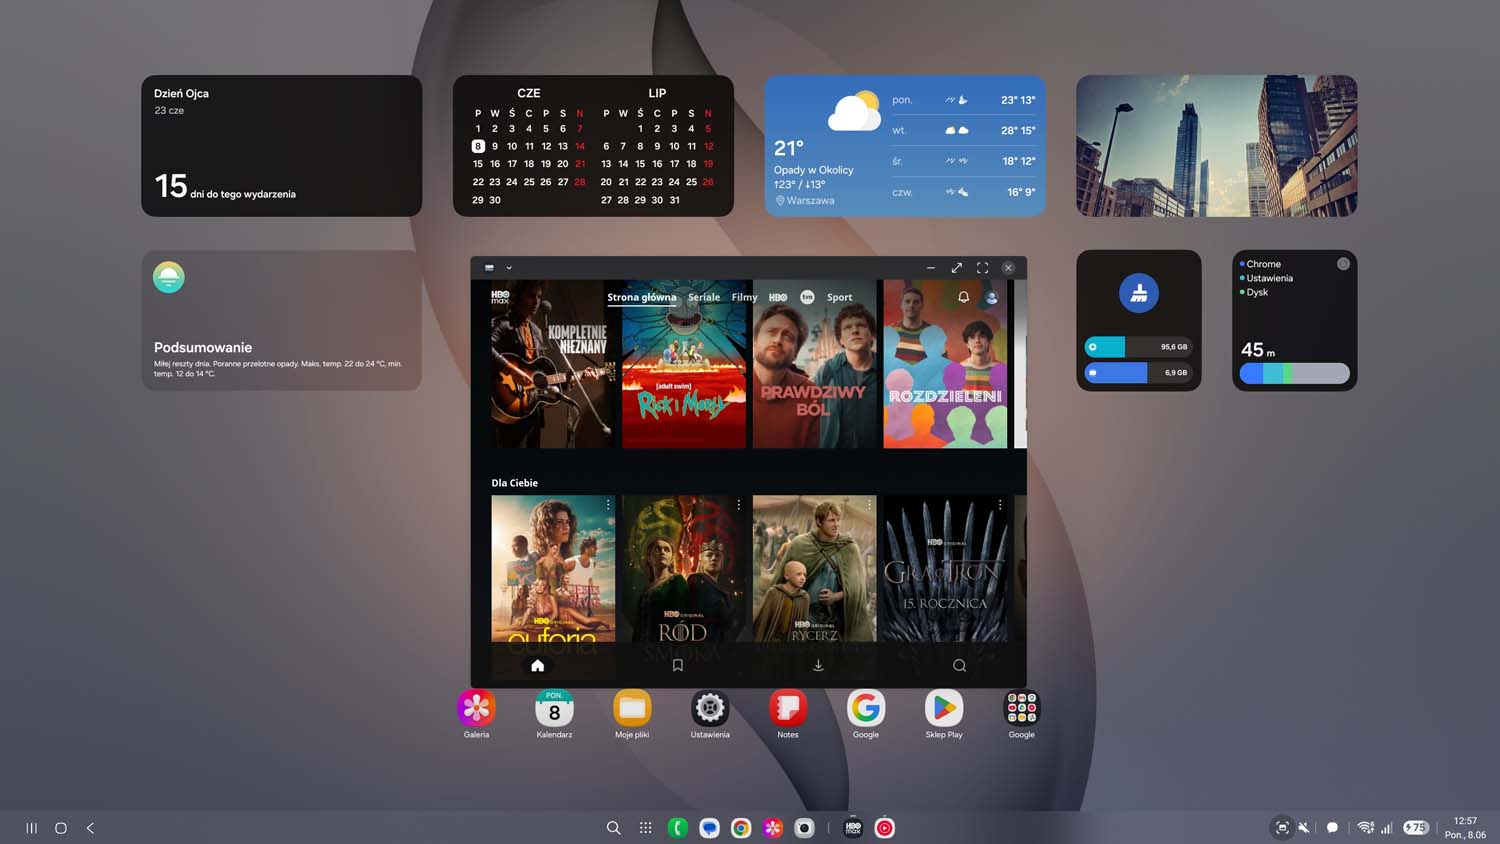Open the battery indicator in tray
Screen dimensions: 1500x844
tap(1416, 828)
